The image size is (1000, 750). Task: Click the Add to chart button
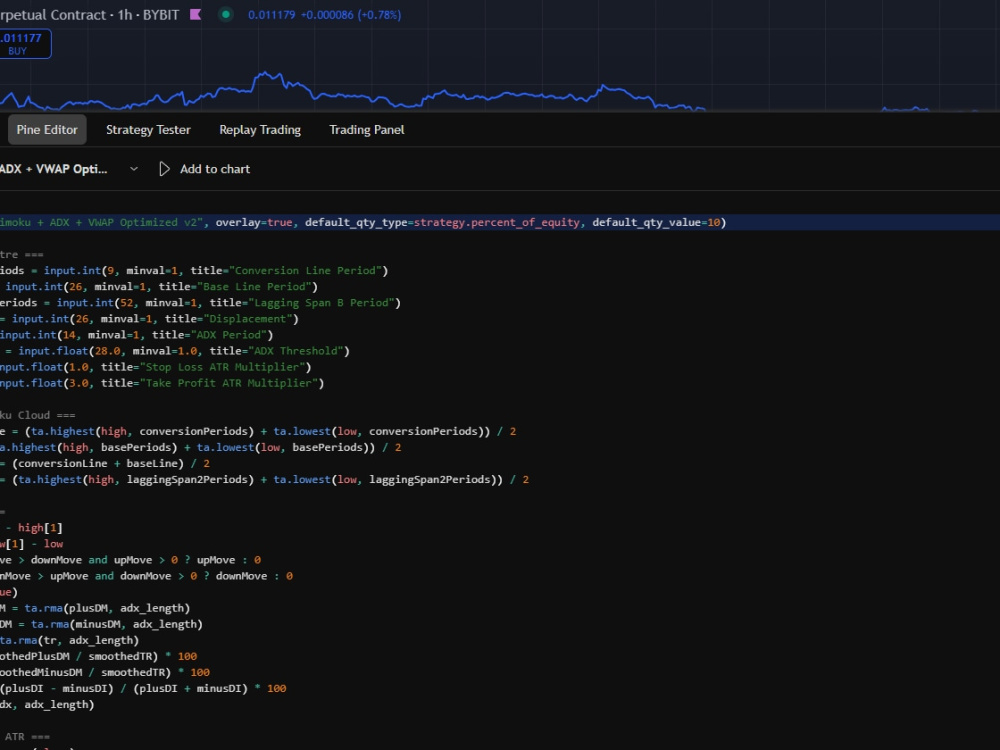coord(215,169)
